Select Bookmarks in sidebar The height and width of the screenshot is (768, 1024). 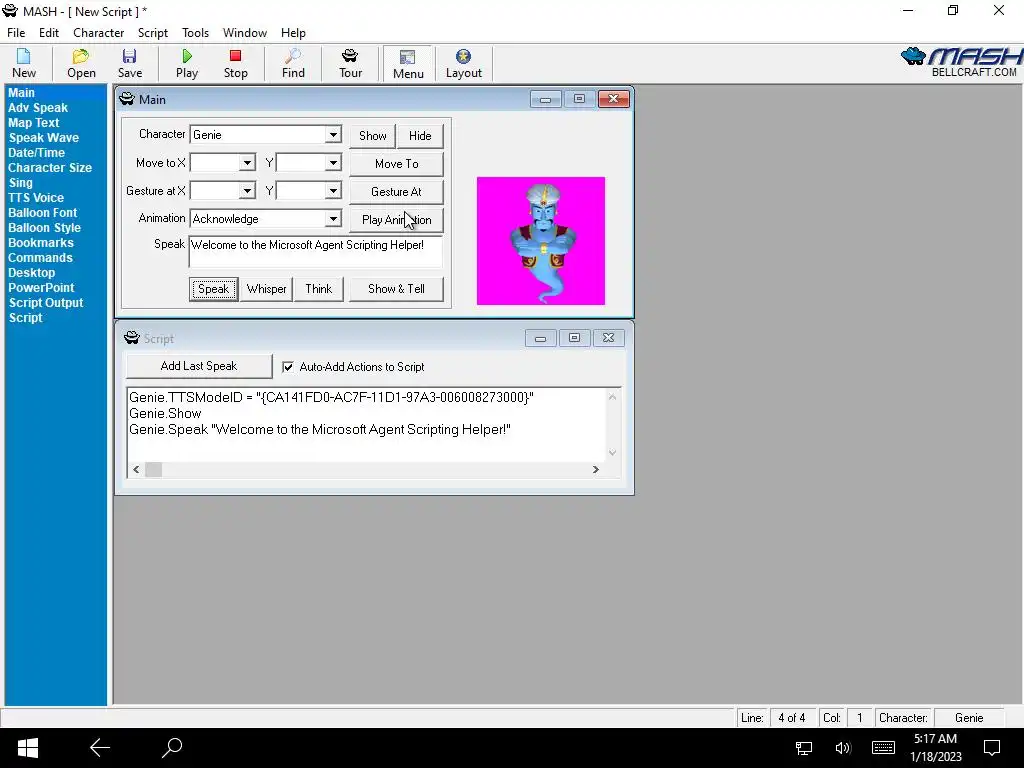tap(40, 243)
